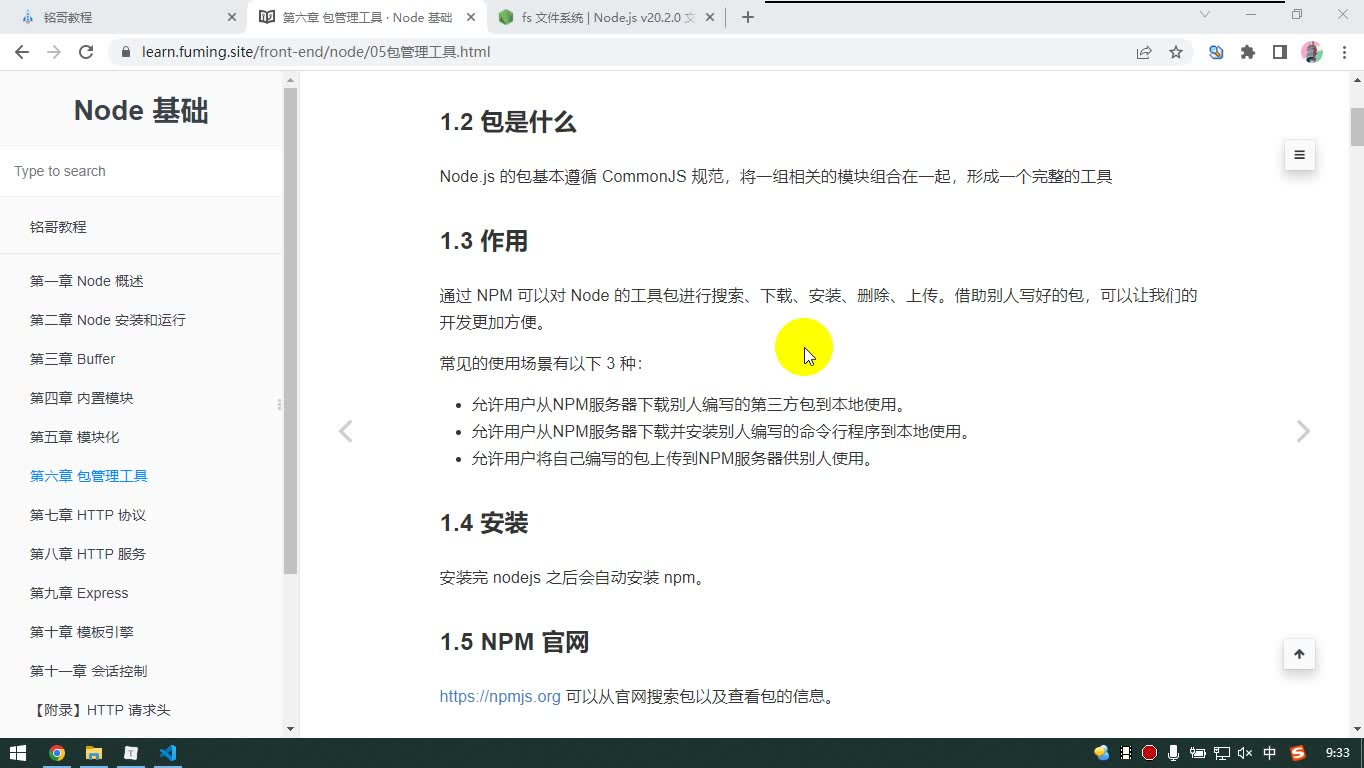Toggle the muted volume icon in tray

pyautogui.click(x=1245, y=753)
